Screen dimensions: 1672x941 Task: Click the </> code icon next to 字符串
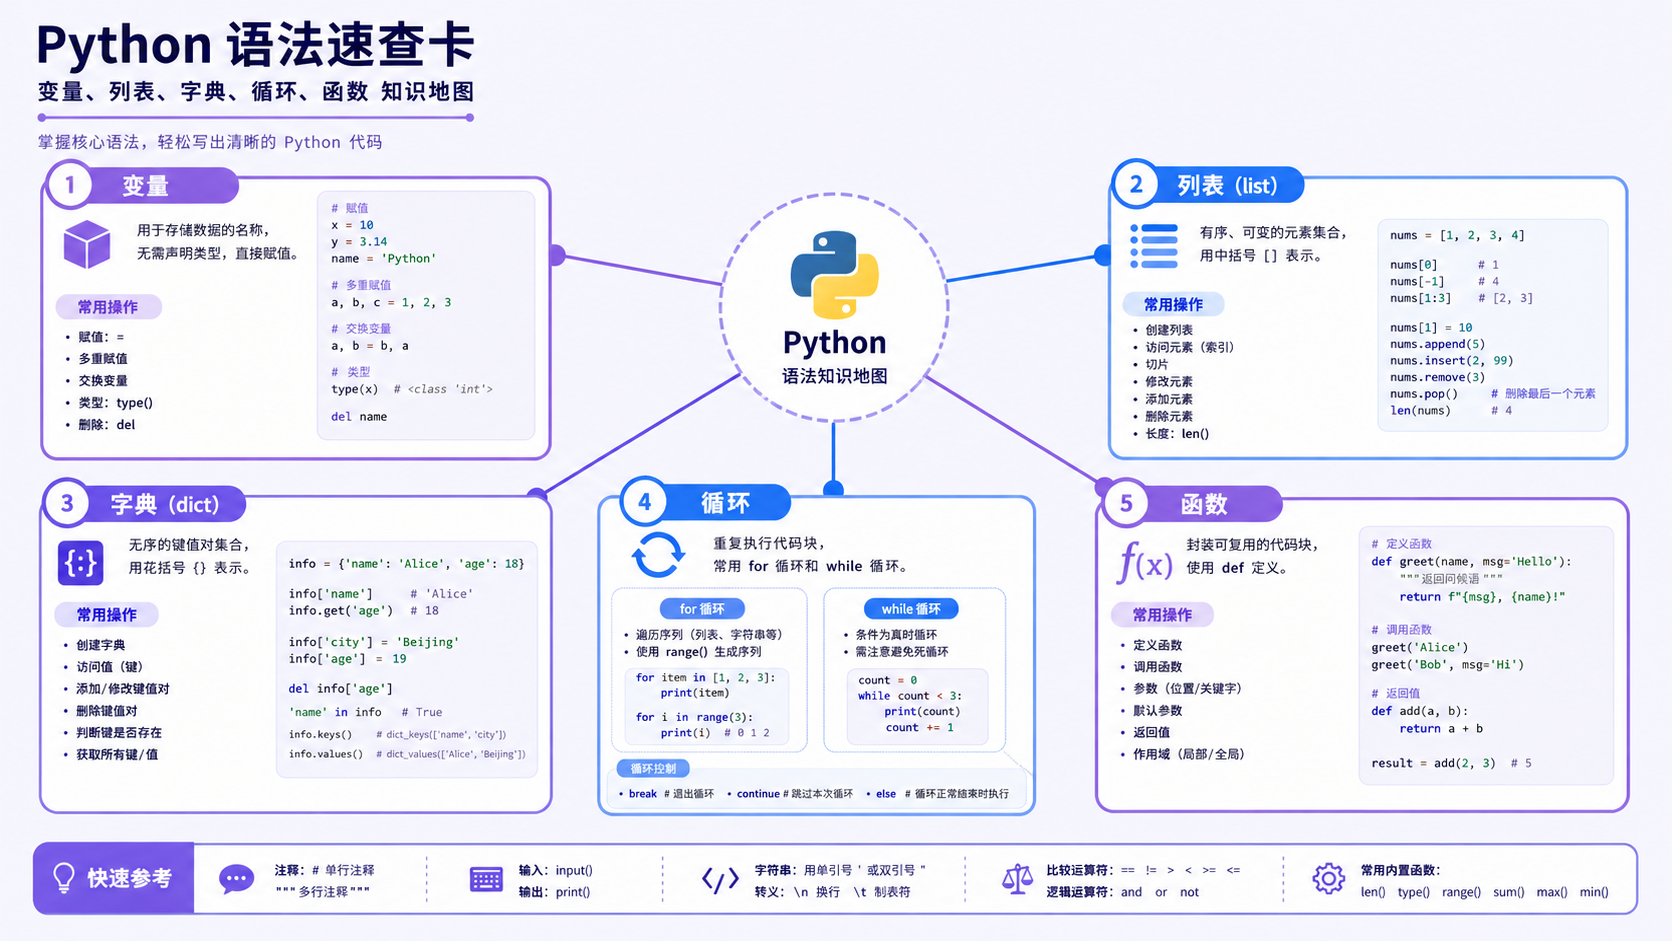720,879
